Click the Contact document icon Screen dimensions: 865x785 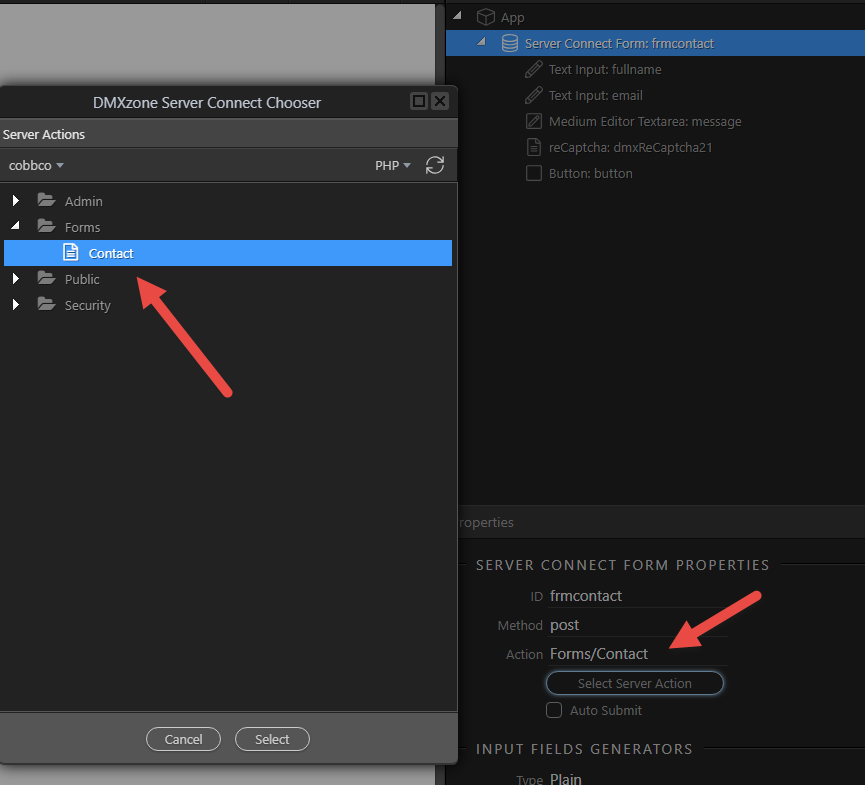pyautogui.click(x=71, y=252)
